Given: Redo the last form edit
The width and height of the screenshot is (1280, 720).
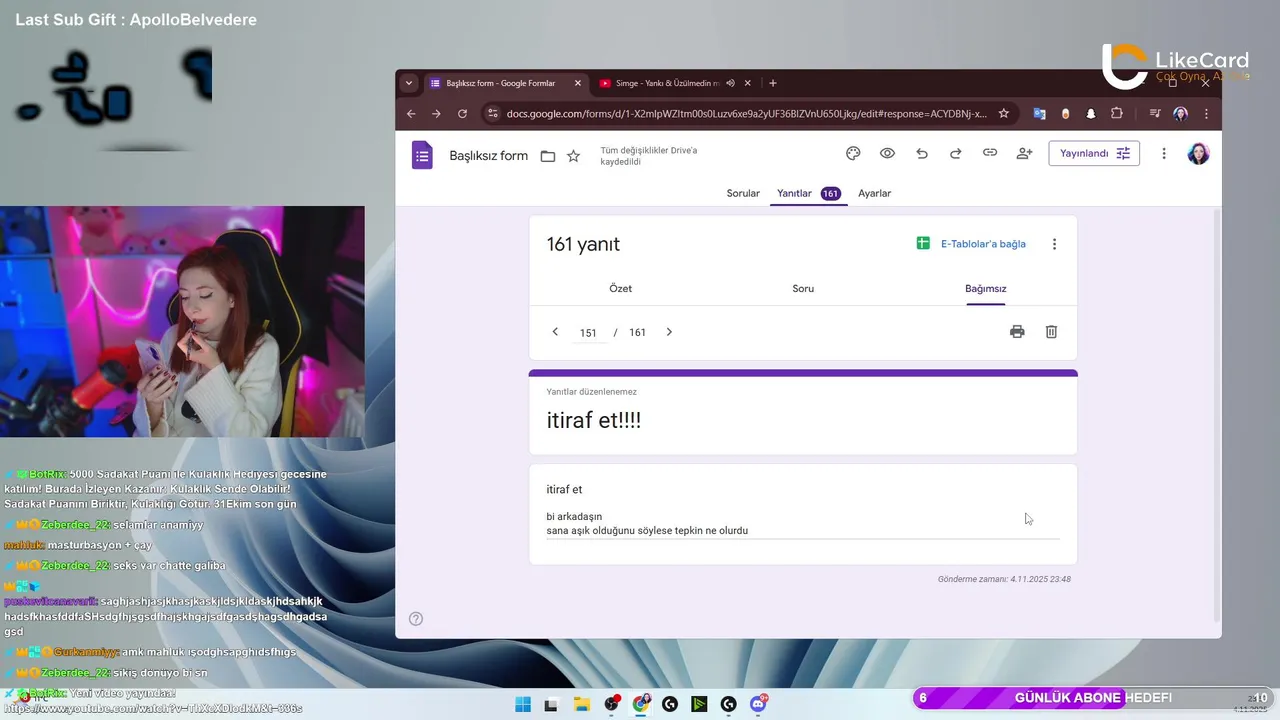Looking at the screenshot, I should click(956, 153).
